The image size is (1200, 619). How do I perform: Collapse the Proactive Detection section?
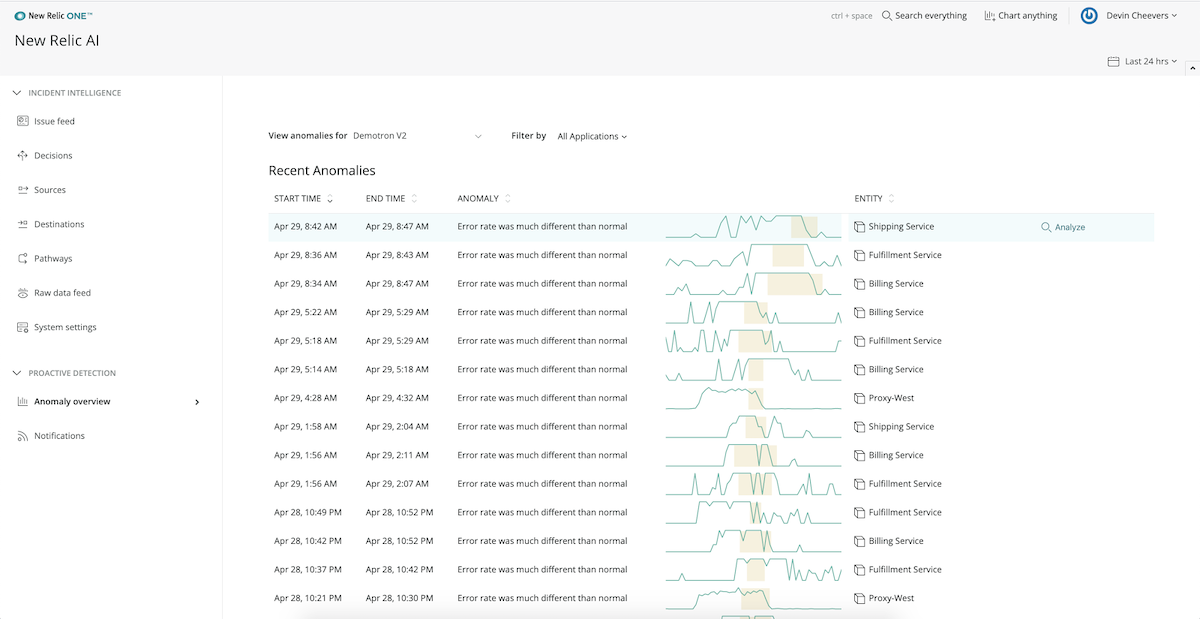(x=16, y=373)
